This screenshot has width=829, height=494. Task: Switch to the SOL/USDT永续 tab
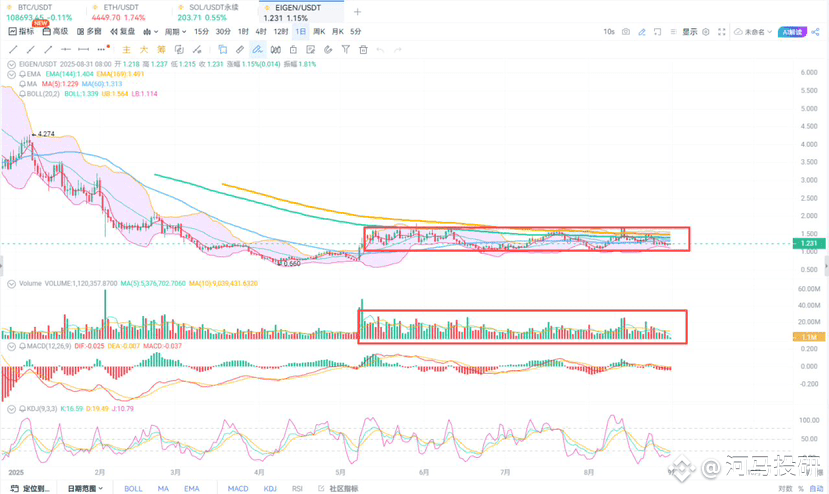(209, 12)
